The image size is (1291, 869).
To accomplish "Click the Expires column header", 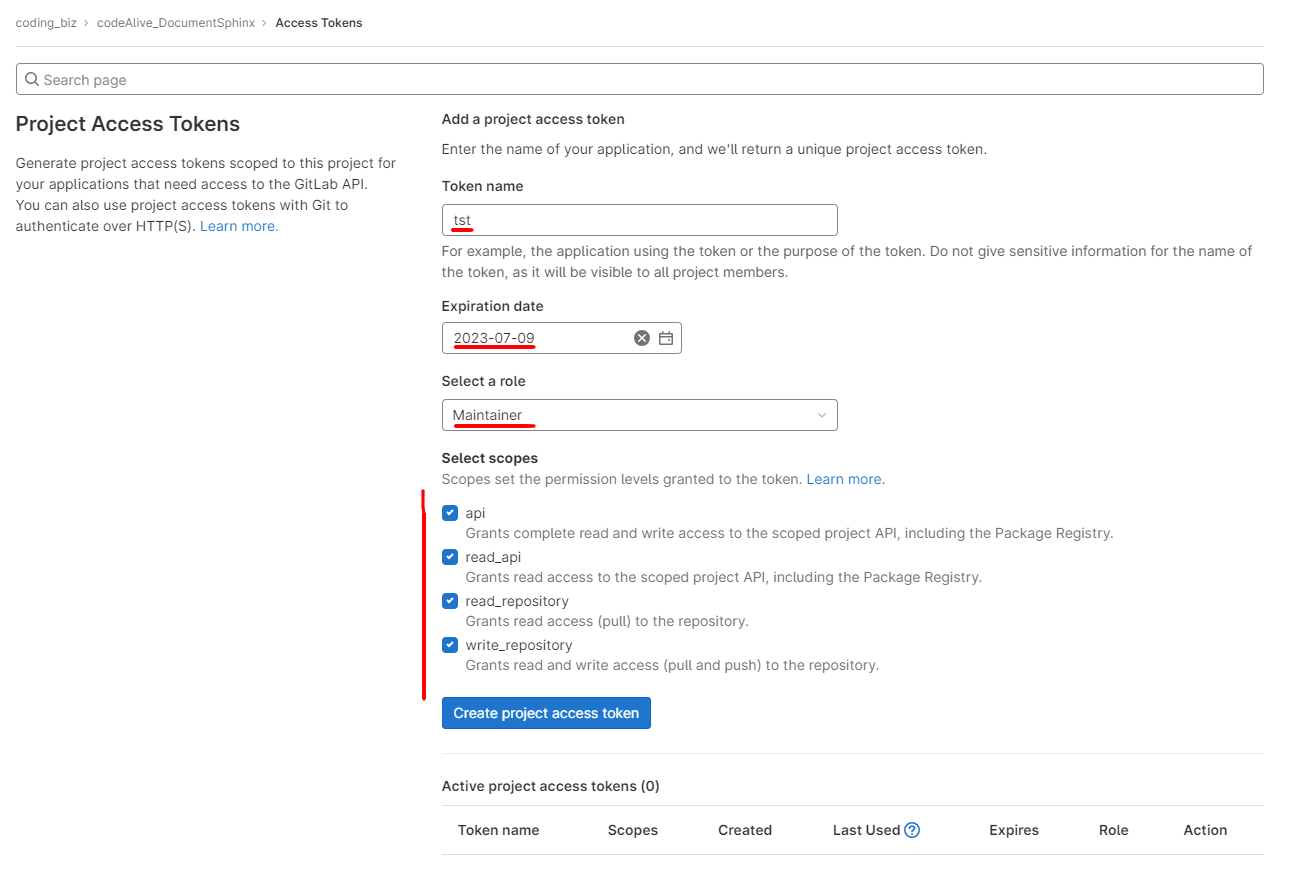I will pos(1013,830).
